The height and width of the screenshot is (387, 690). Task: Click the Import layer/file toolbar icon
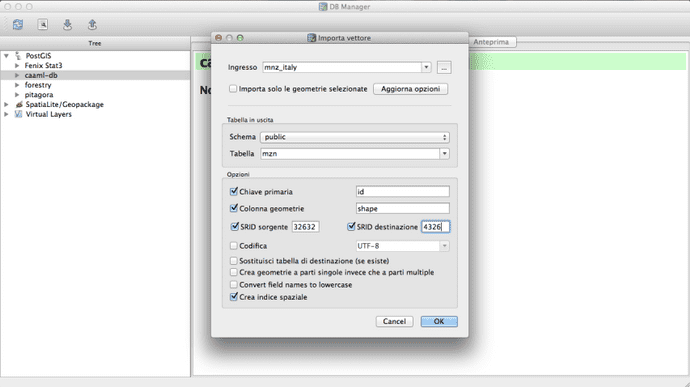67,25
